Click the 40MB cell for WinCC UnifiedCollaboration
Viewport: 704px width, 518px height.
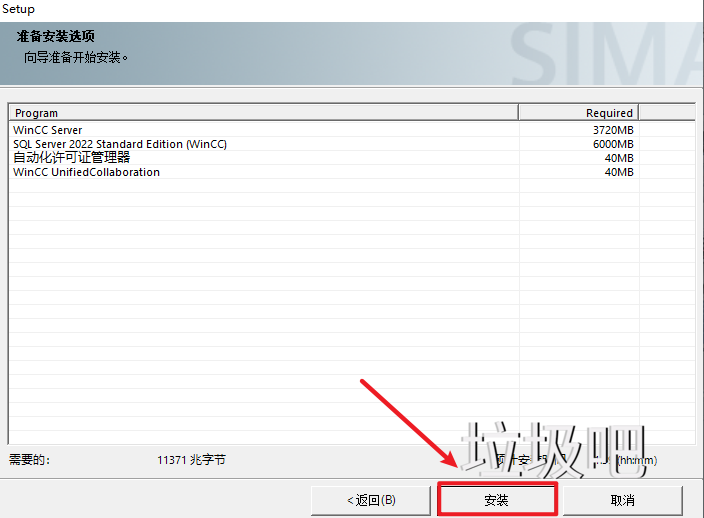click(x=618, y=172)
